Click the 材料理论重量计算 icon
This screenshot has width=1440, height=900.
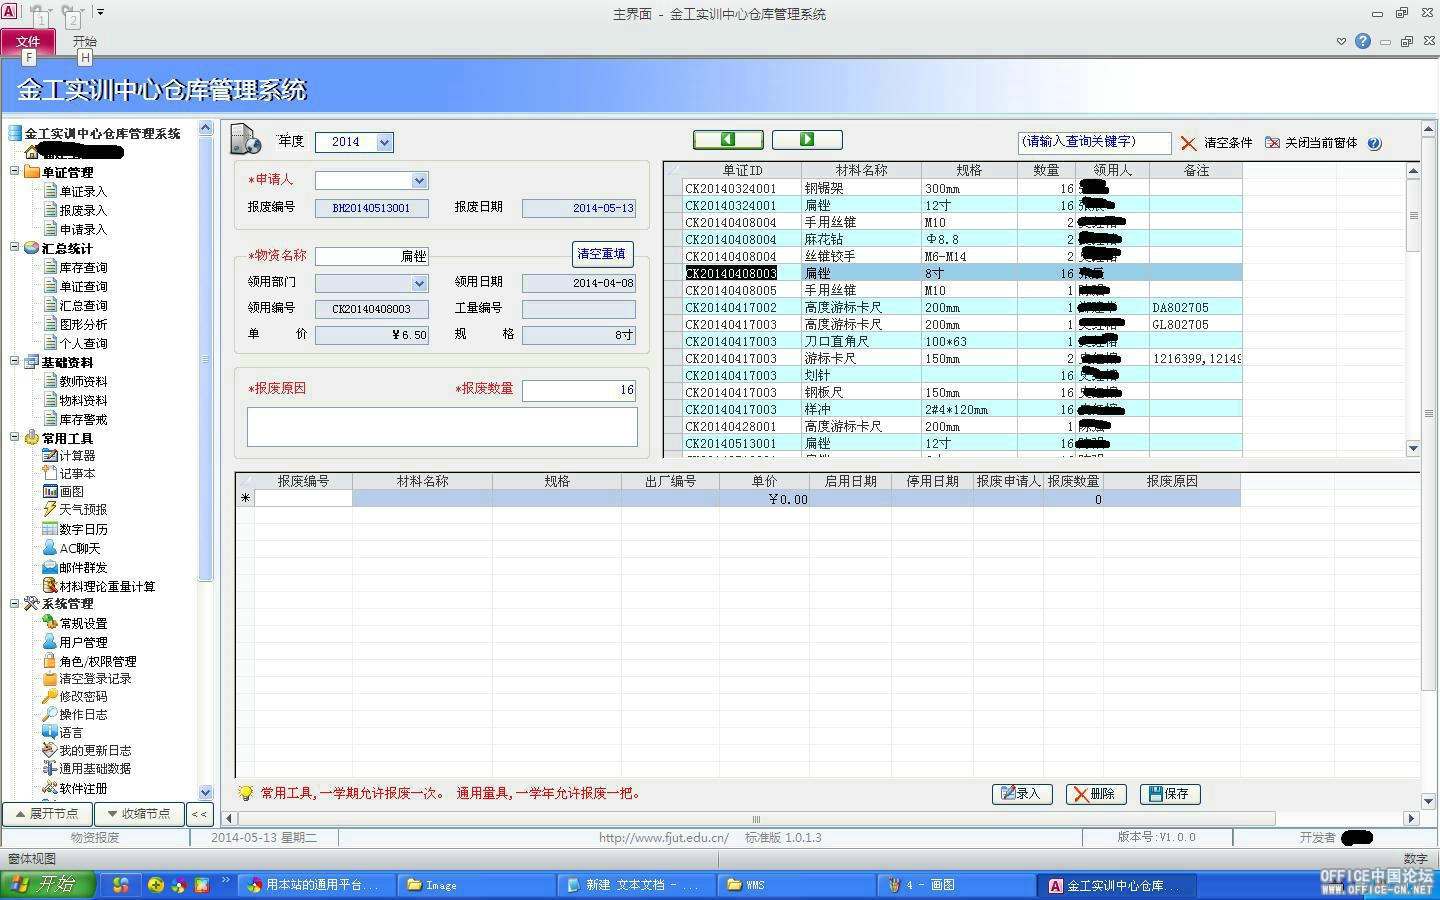[x=50, y=586]
